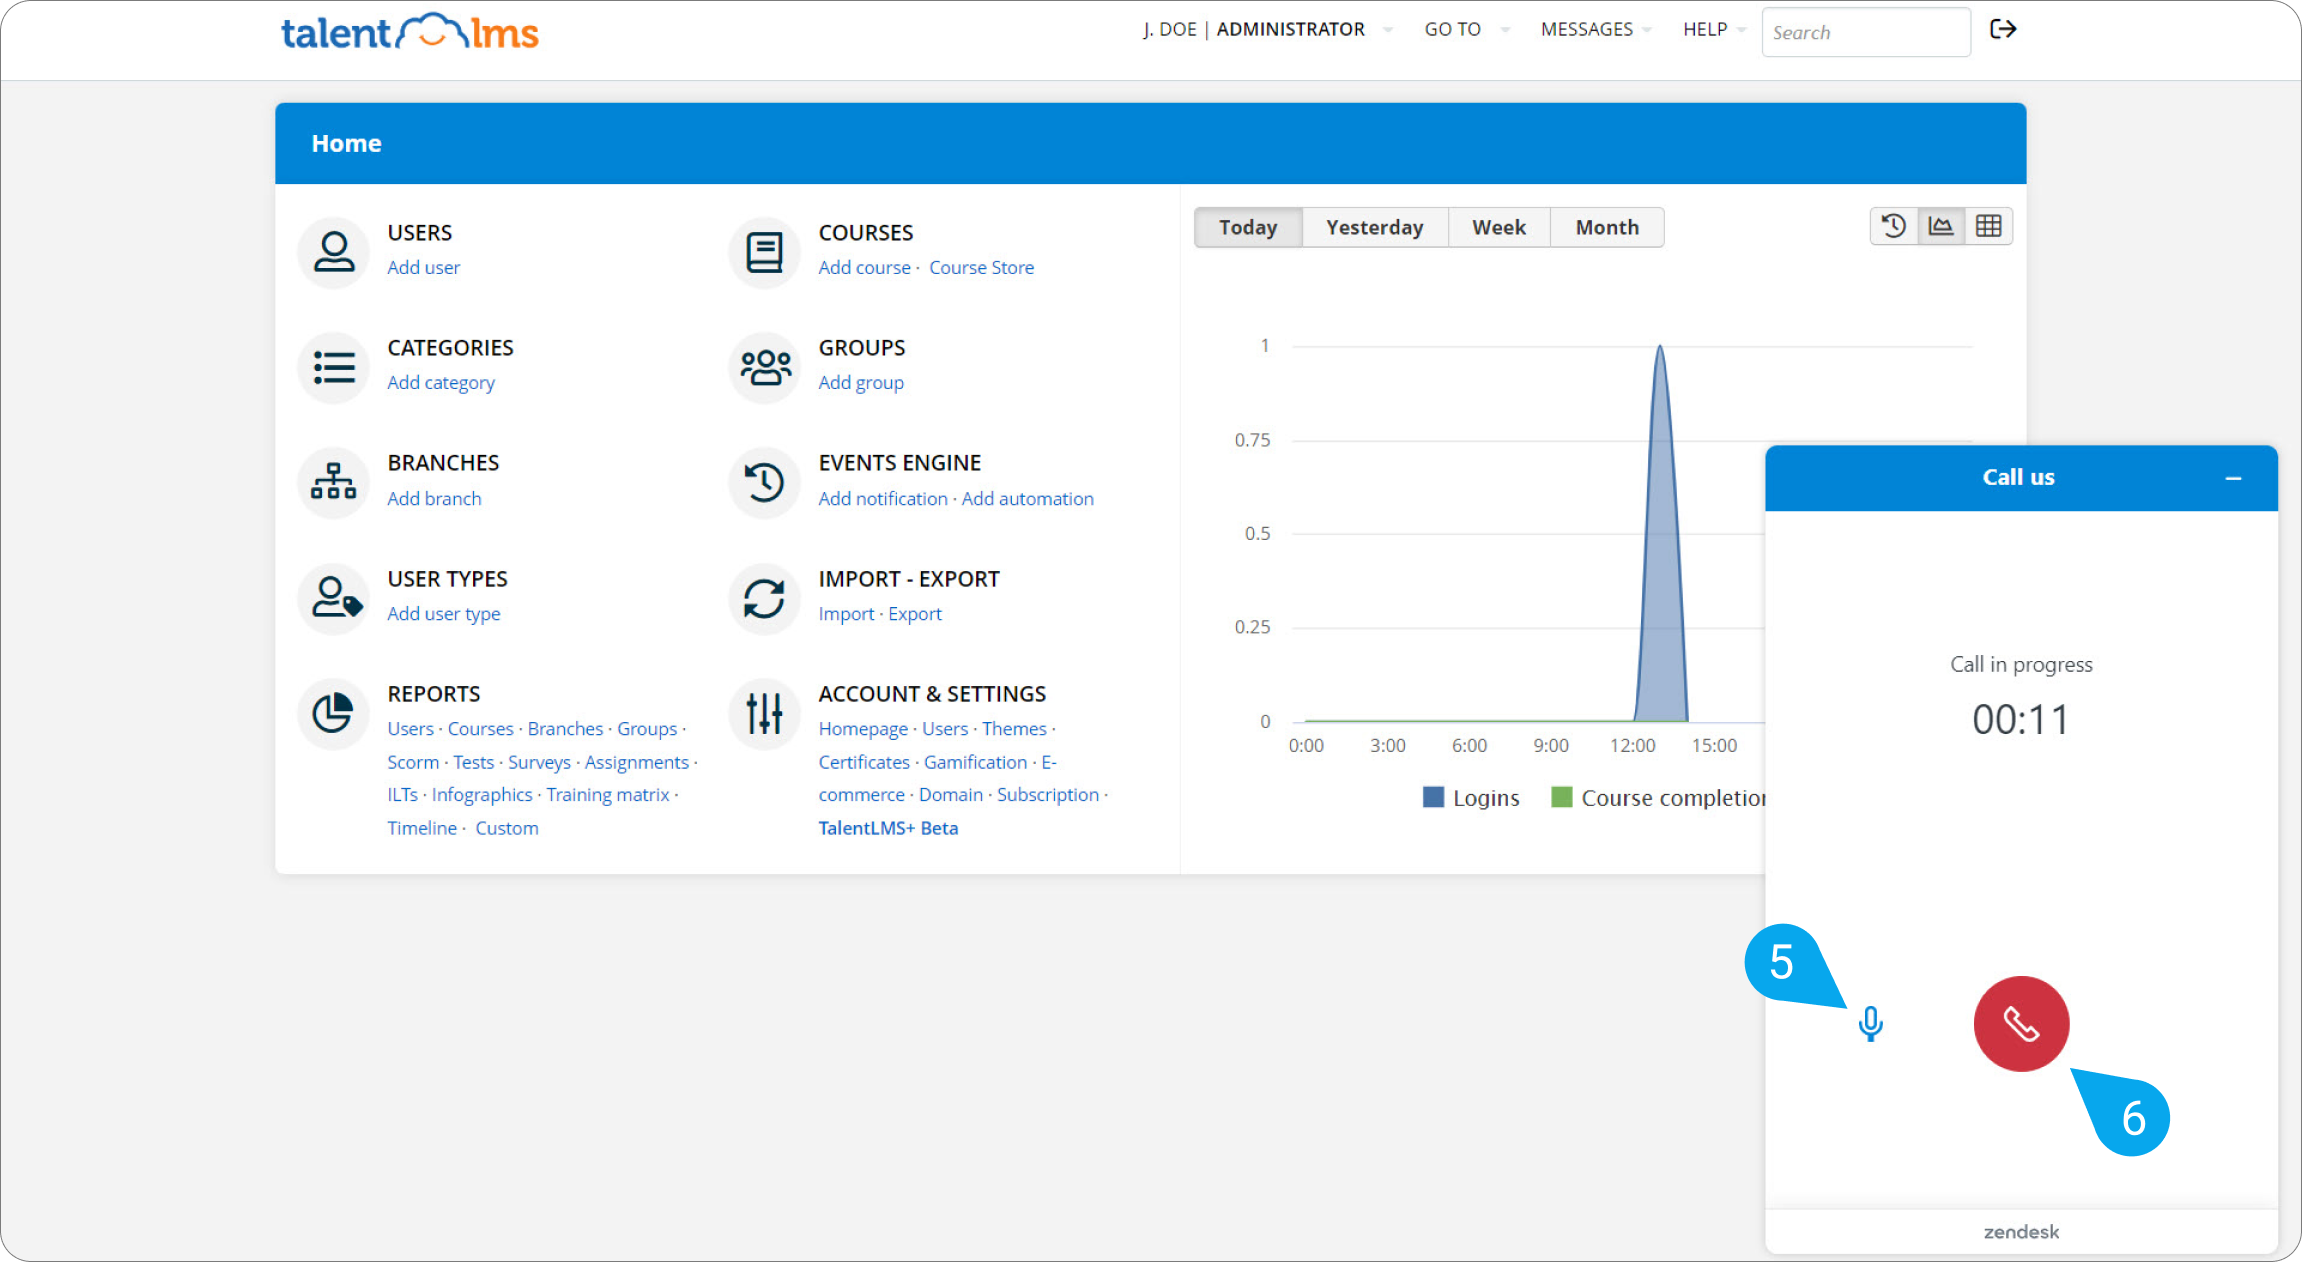The width and height of the screenshot is (2302, 1262).
Task: Click the Add group link
Action: pyautogui.click(x=861, y=382)
